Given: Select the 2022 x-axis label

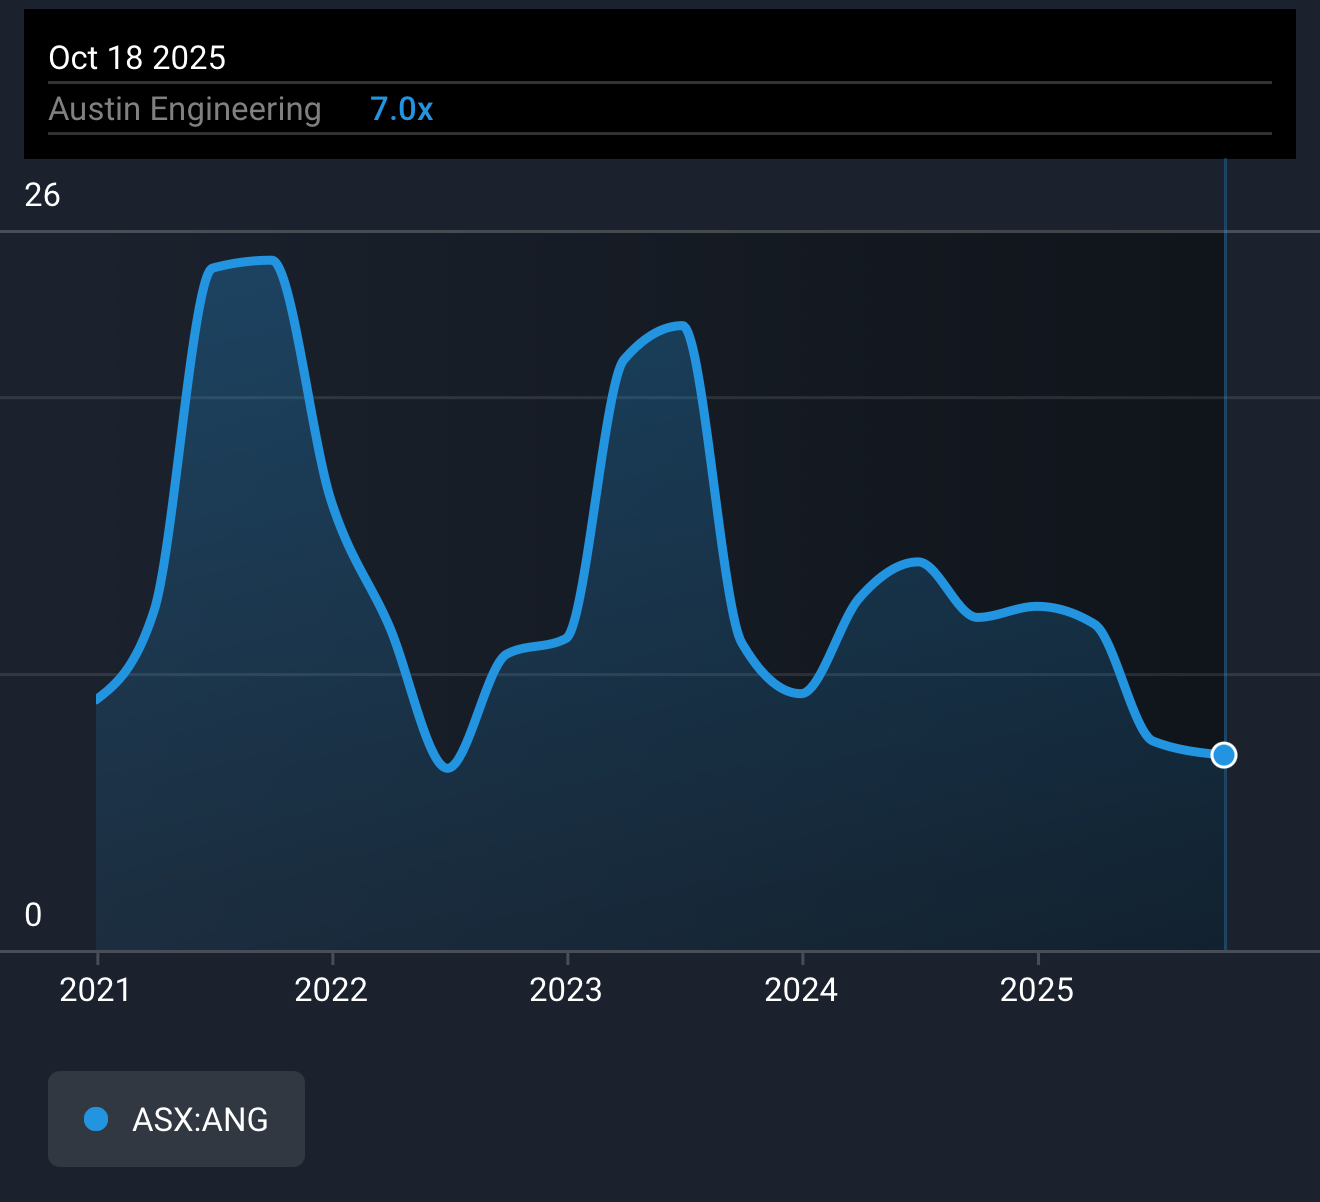Looking at the screenshot, I should [331, 990].
